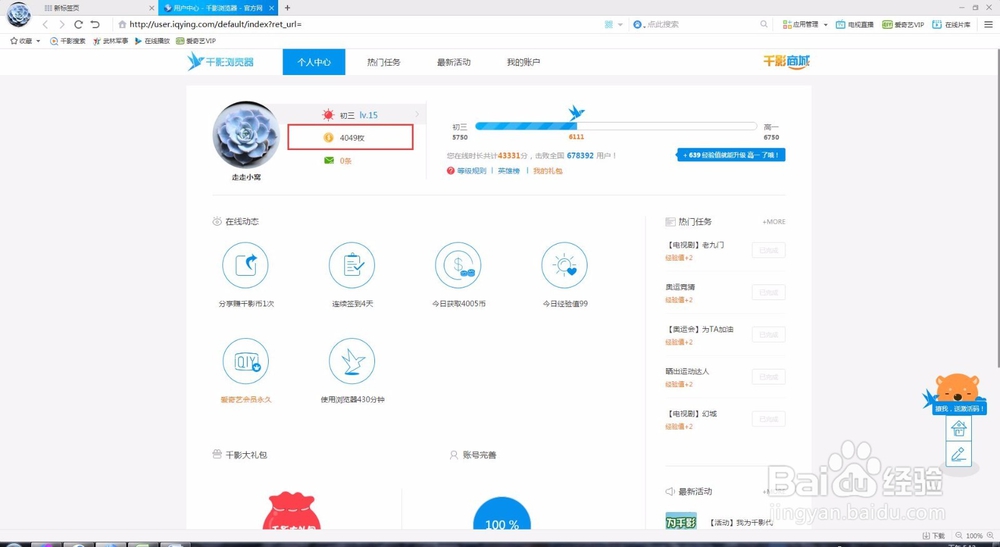Viewport: 1000px width, 547px height.
Task: Click the 0条 messages entry
Action: (x=338, y=161)
